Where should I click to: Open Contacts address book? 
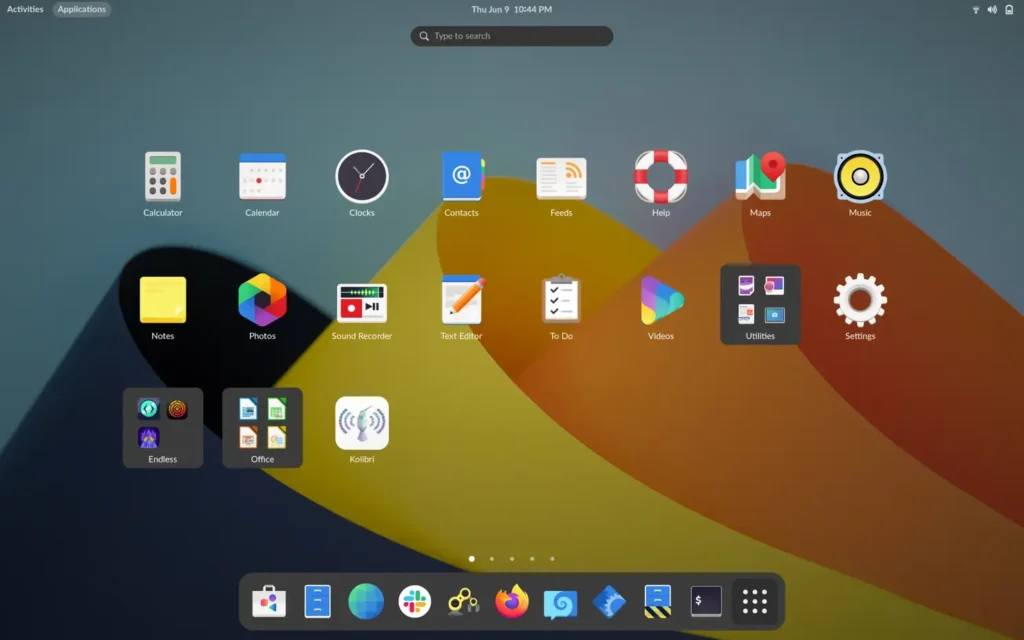pyautogui.click(x=462, y=176)
